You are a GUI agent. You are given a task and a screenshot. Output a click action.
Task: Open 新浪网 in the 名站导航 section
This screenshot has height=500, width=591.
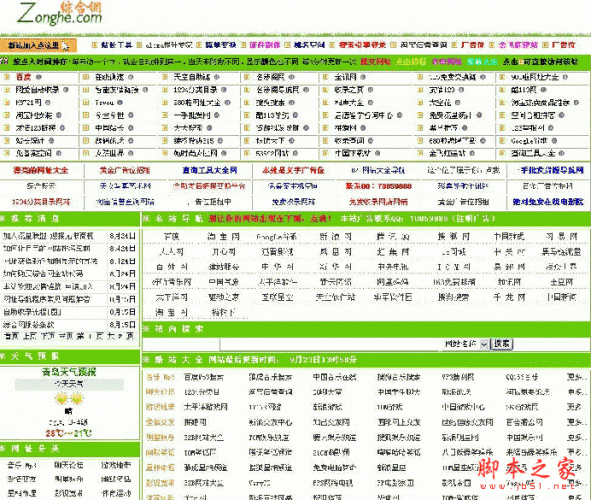tap(335, 237)
